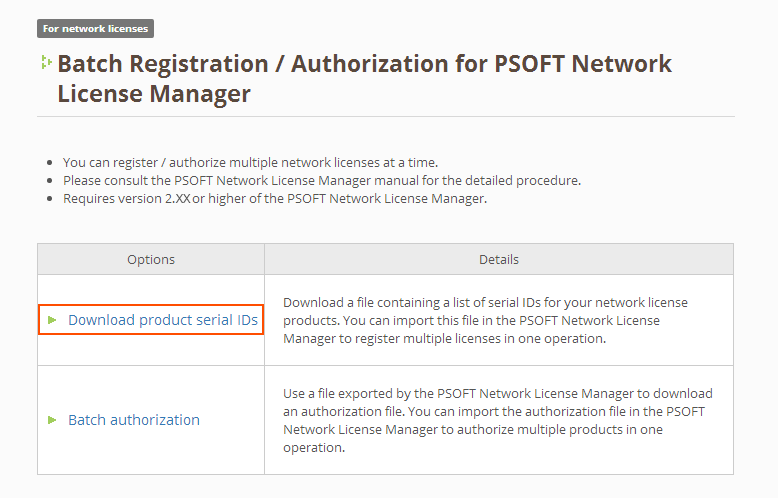The width and height of the screenshot is (778, 498).
Task: Open the Batch authorization link
Action: (x=134, y=420)
